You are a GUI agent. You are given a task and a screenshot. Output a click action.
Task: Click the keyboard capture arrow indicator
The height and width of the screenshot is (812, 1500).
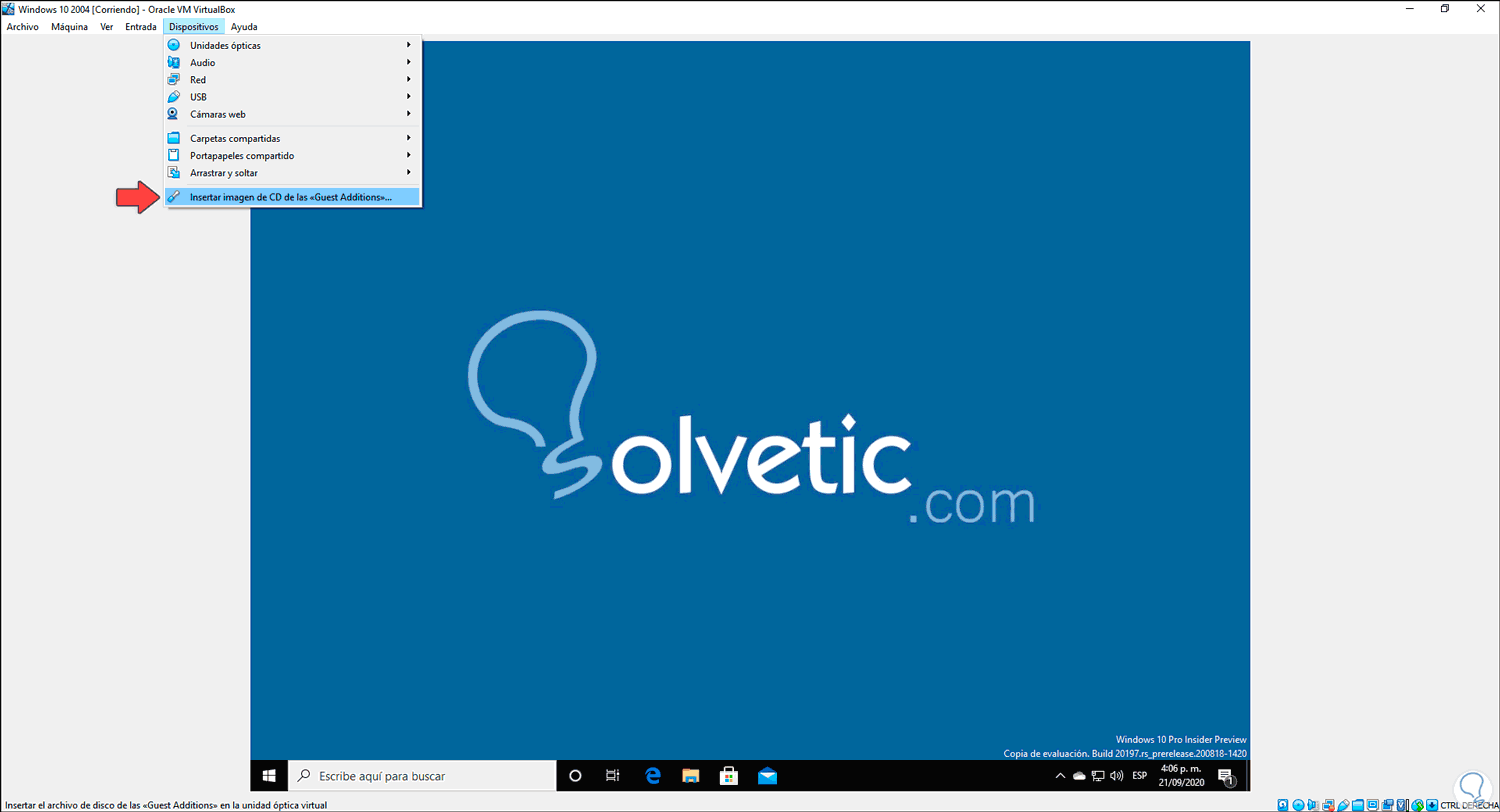pos(1433,804)
